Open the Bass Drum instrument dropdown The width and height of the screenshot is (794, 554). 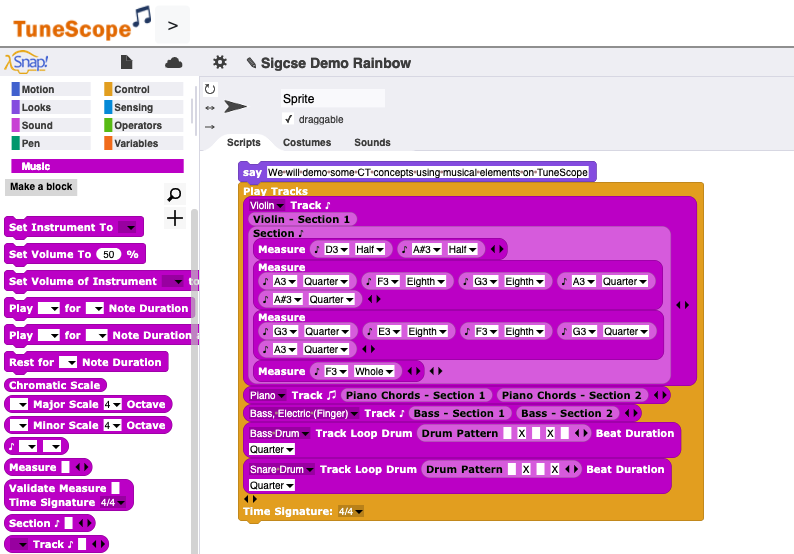[279, 433]
